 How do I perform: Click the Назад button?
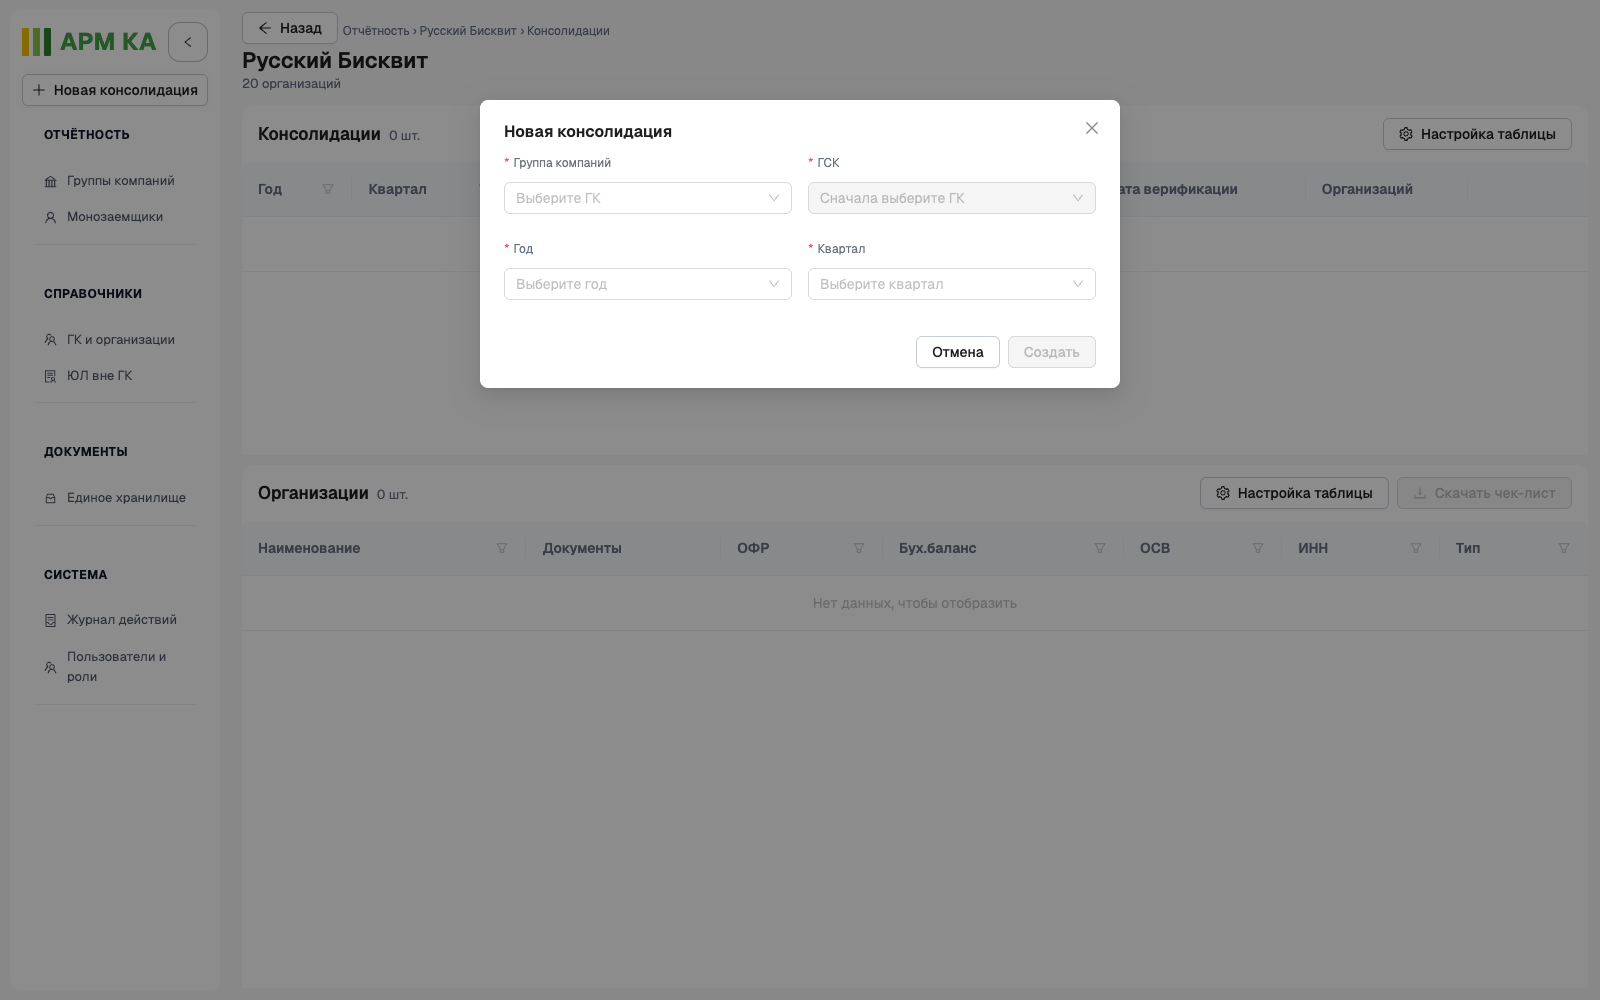[x=290, y=28]
